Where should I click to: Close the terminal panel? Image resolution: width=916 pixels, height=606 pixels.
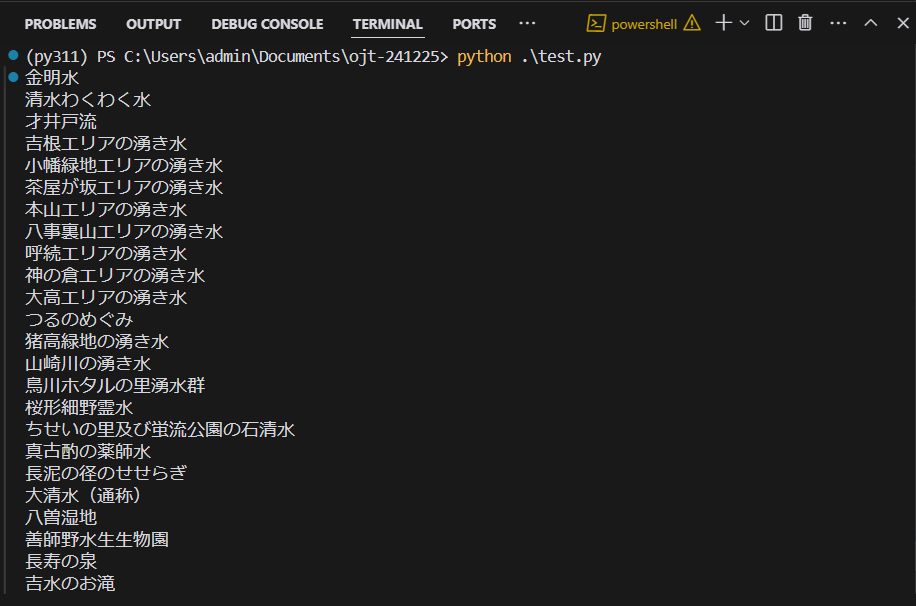pos(903,23)
